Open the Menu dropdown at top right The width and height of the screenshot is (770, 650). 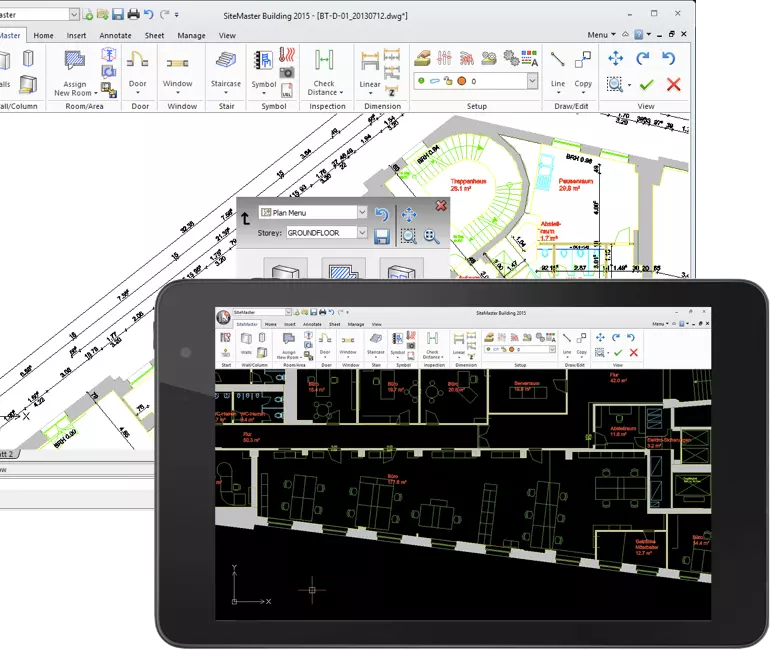click(601, 34)
